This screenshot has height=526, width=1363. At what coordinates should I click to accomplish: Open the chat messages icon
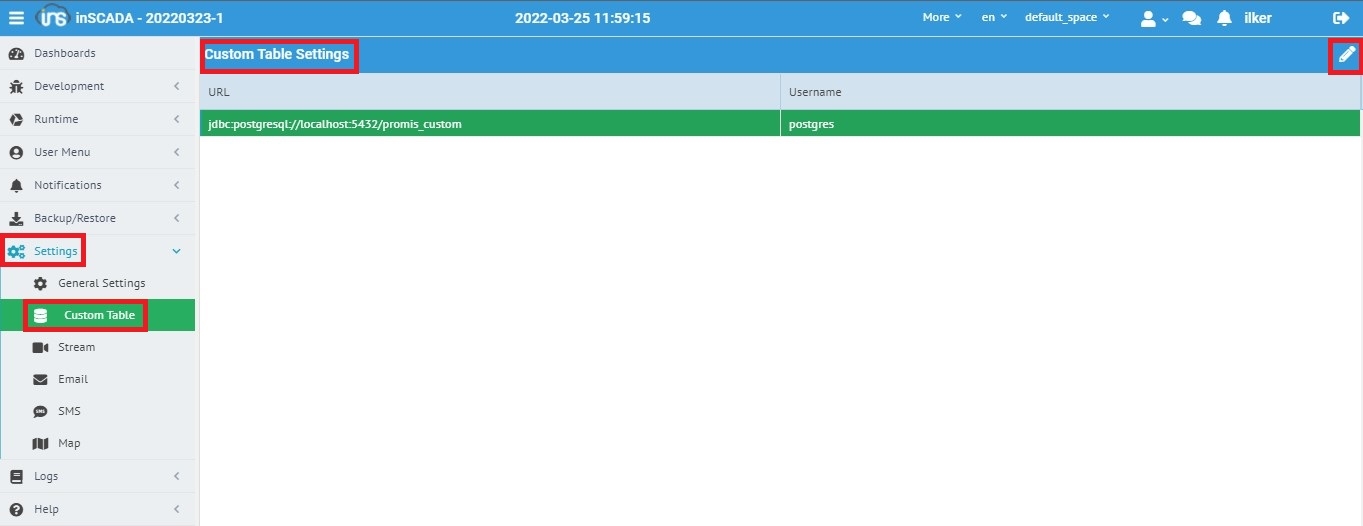tap(1191, 18)
